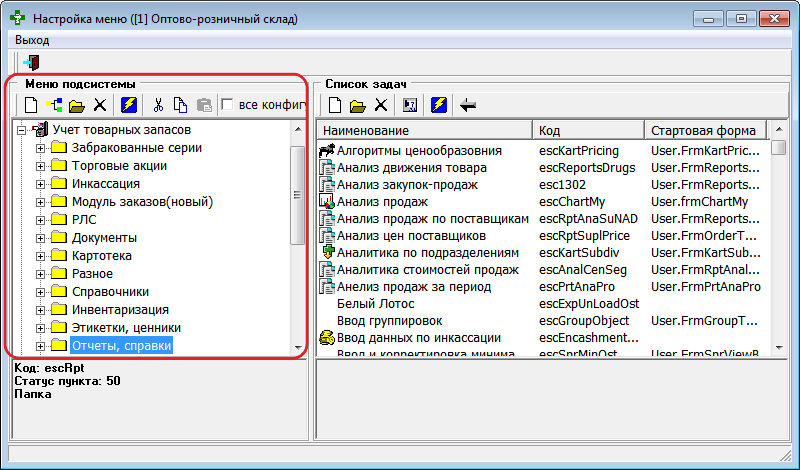
Task: Open folder icon in Список задач toolbar
Action: click(358, 104)
